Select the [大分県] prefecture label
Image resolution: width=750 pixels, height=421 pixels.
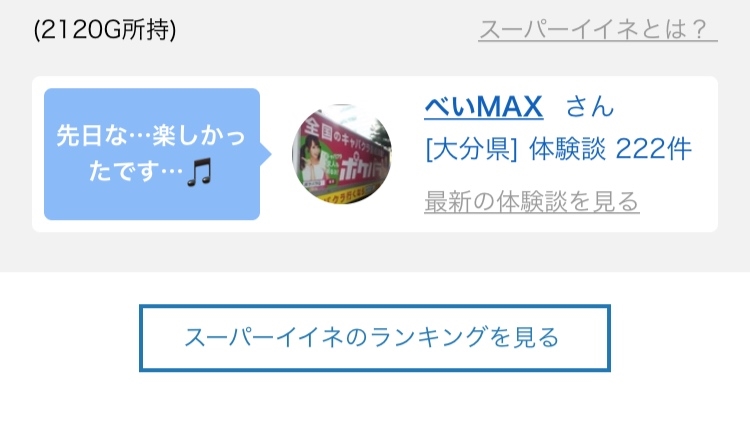tap(472, 149)
